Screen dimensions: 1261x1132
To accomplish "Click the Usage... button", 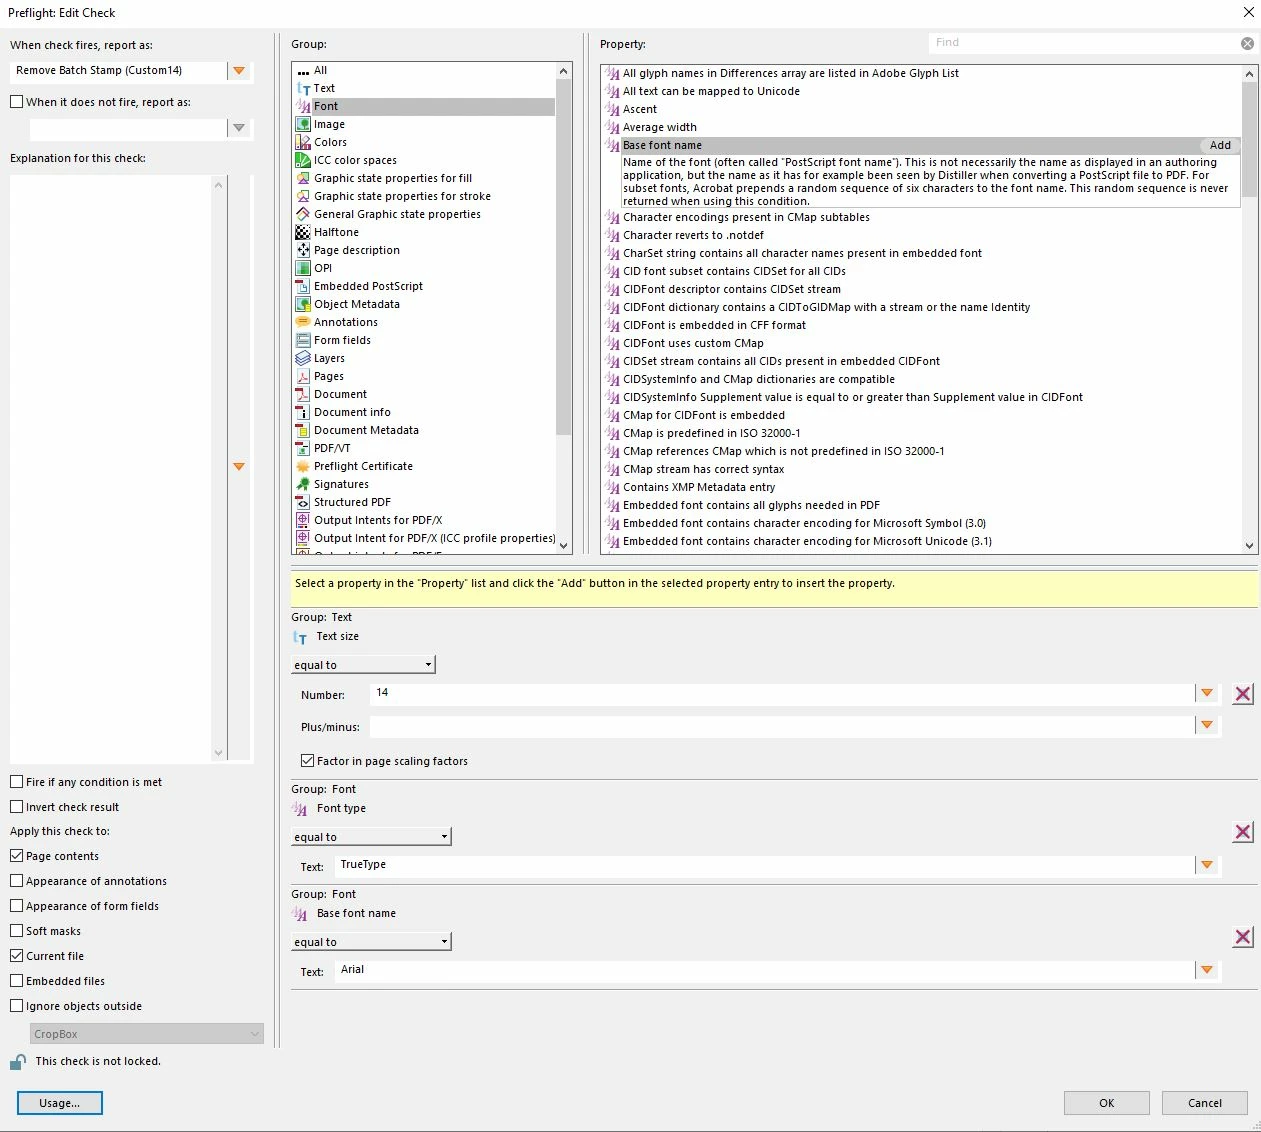I will coord(60,1103).
